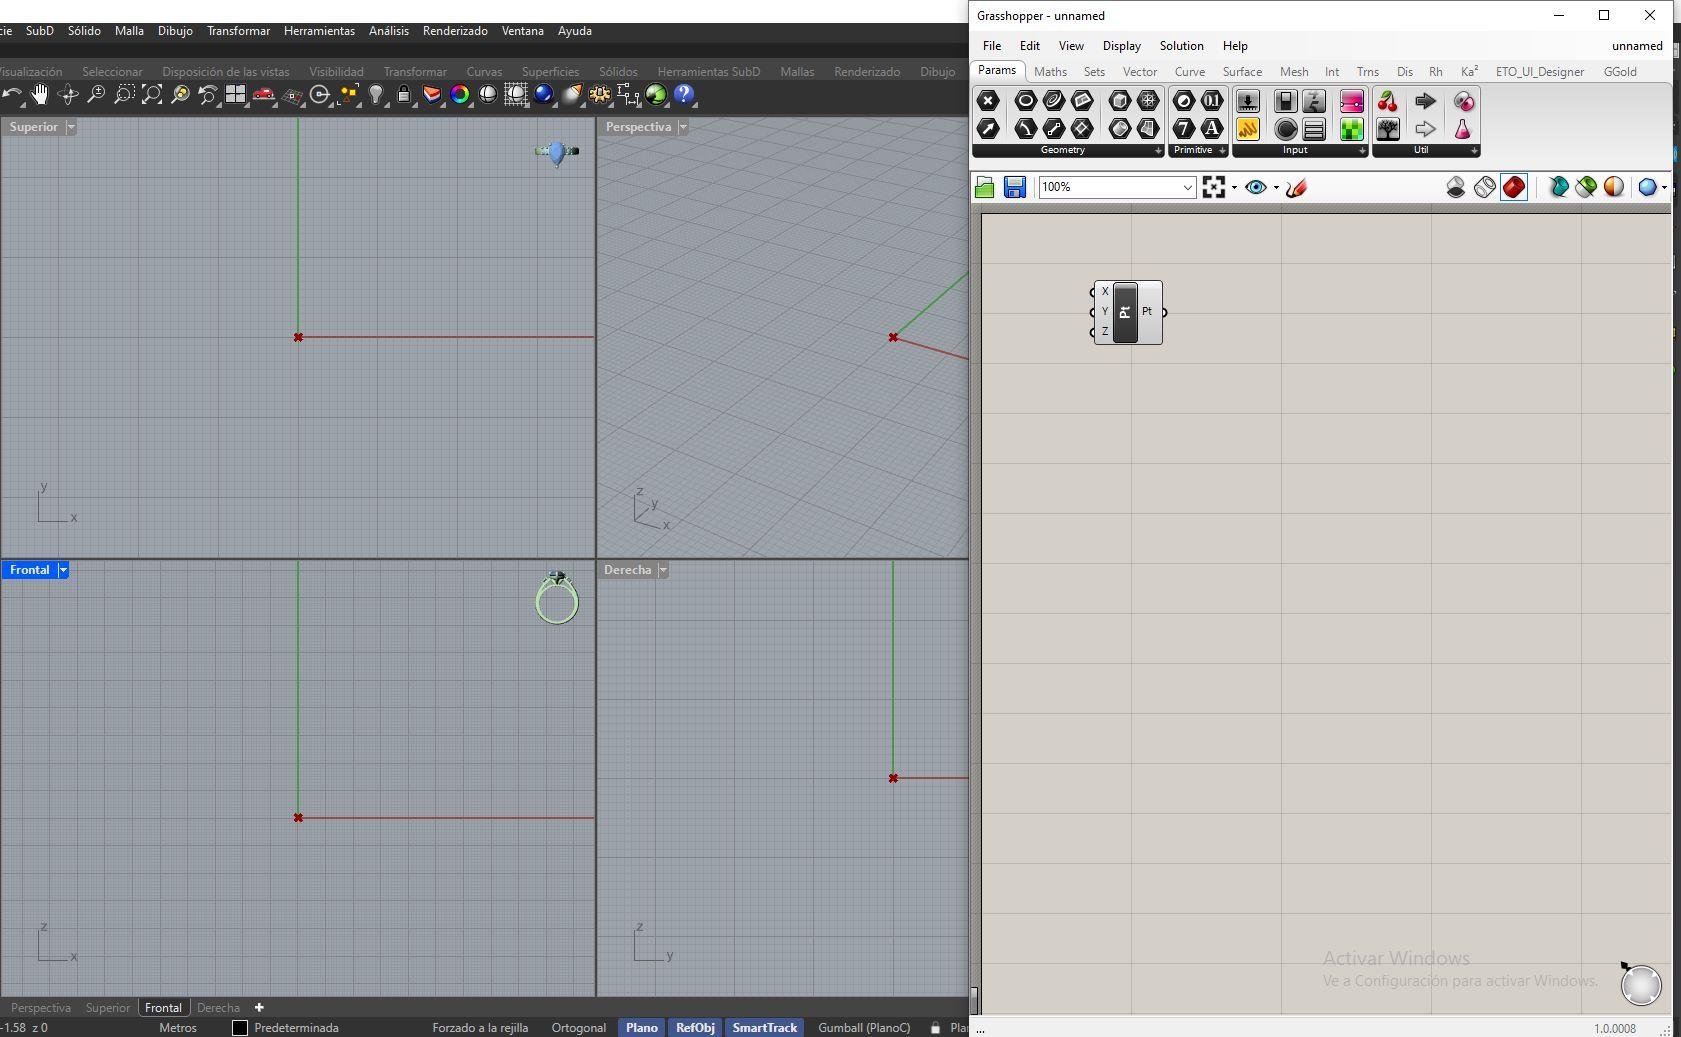Click the four-viewport layout icon
The width and height of the screenshot is (1681, 1037).
pyautogui.click(x=236, y=95)
